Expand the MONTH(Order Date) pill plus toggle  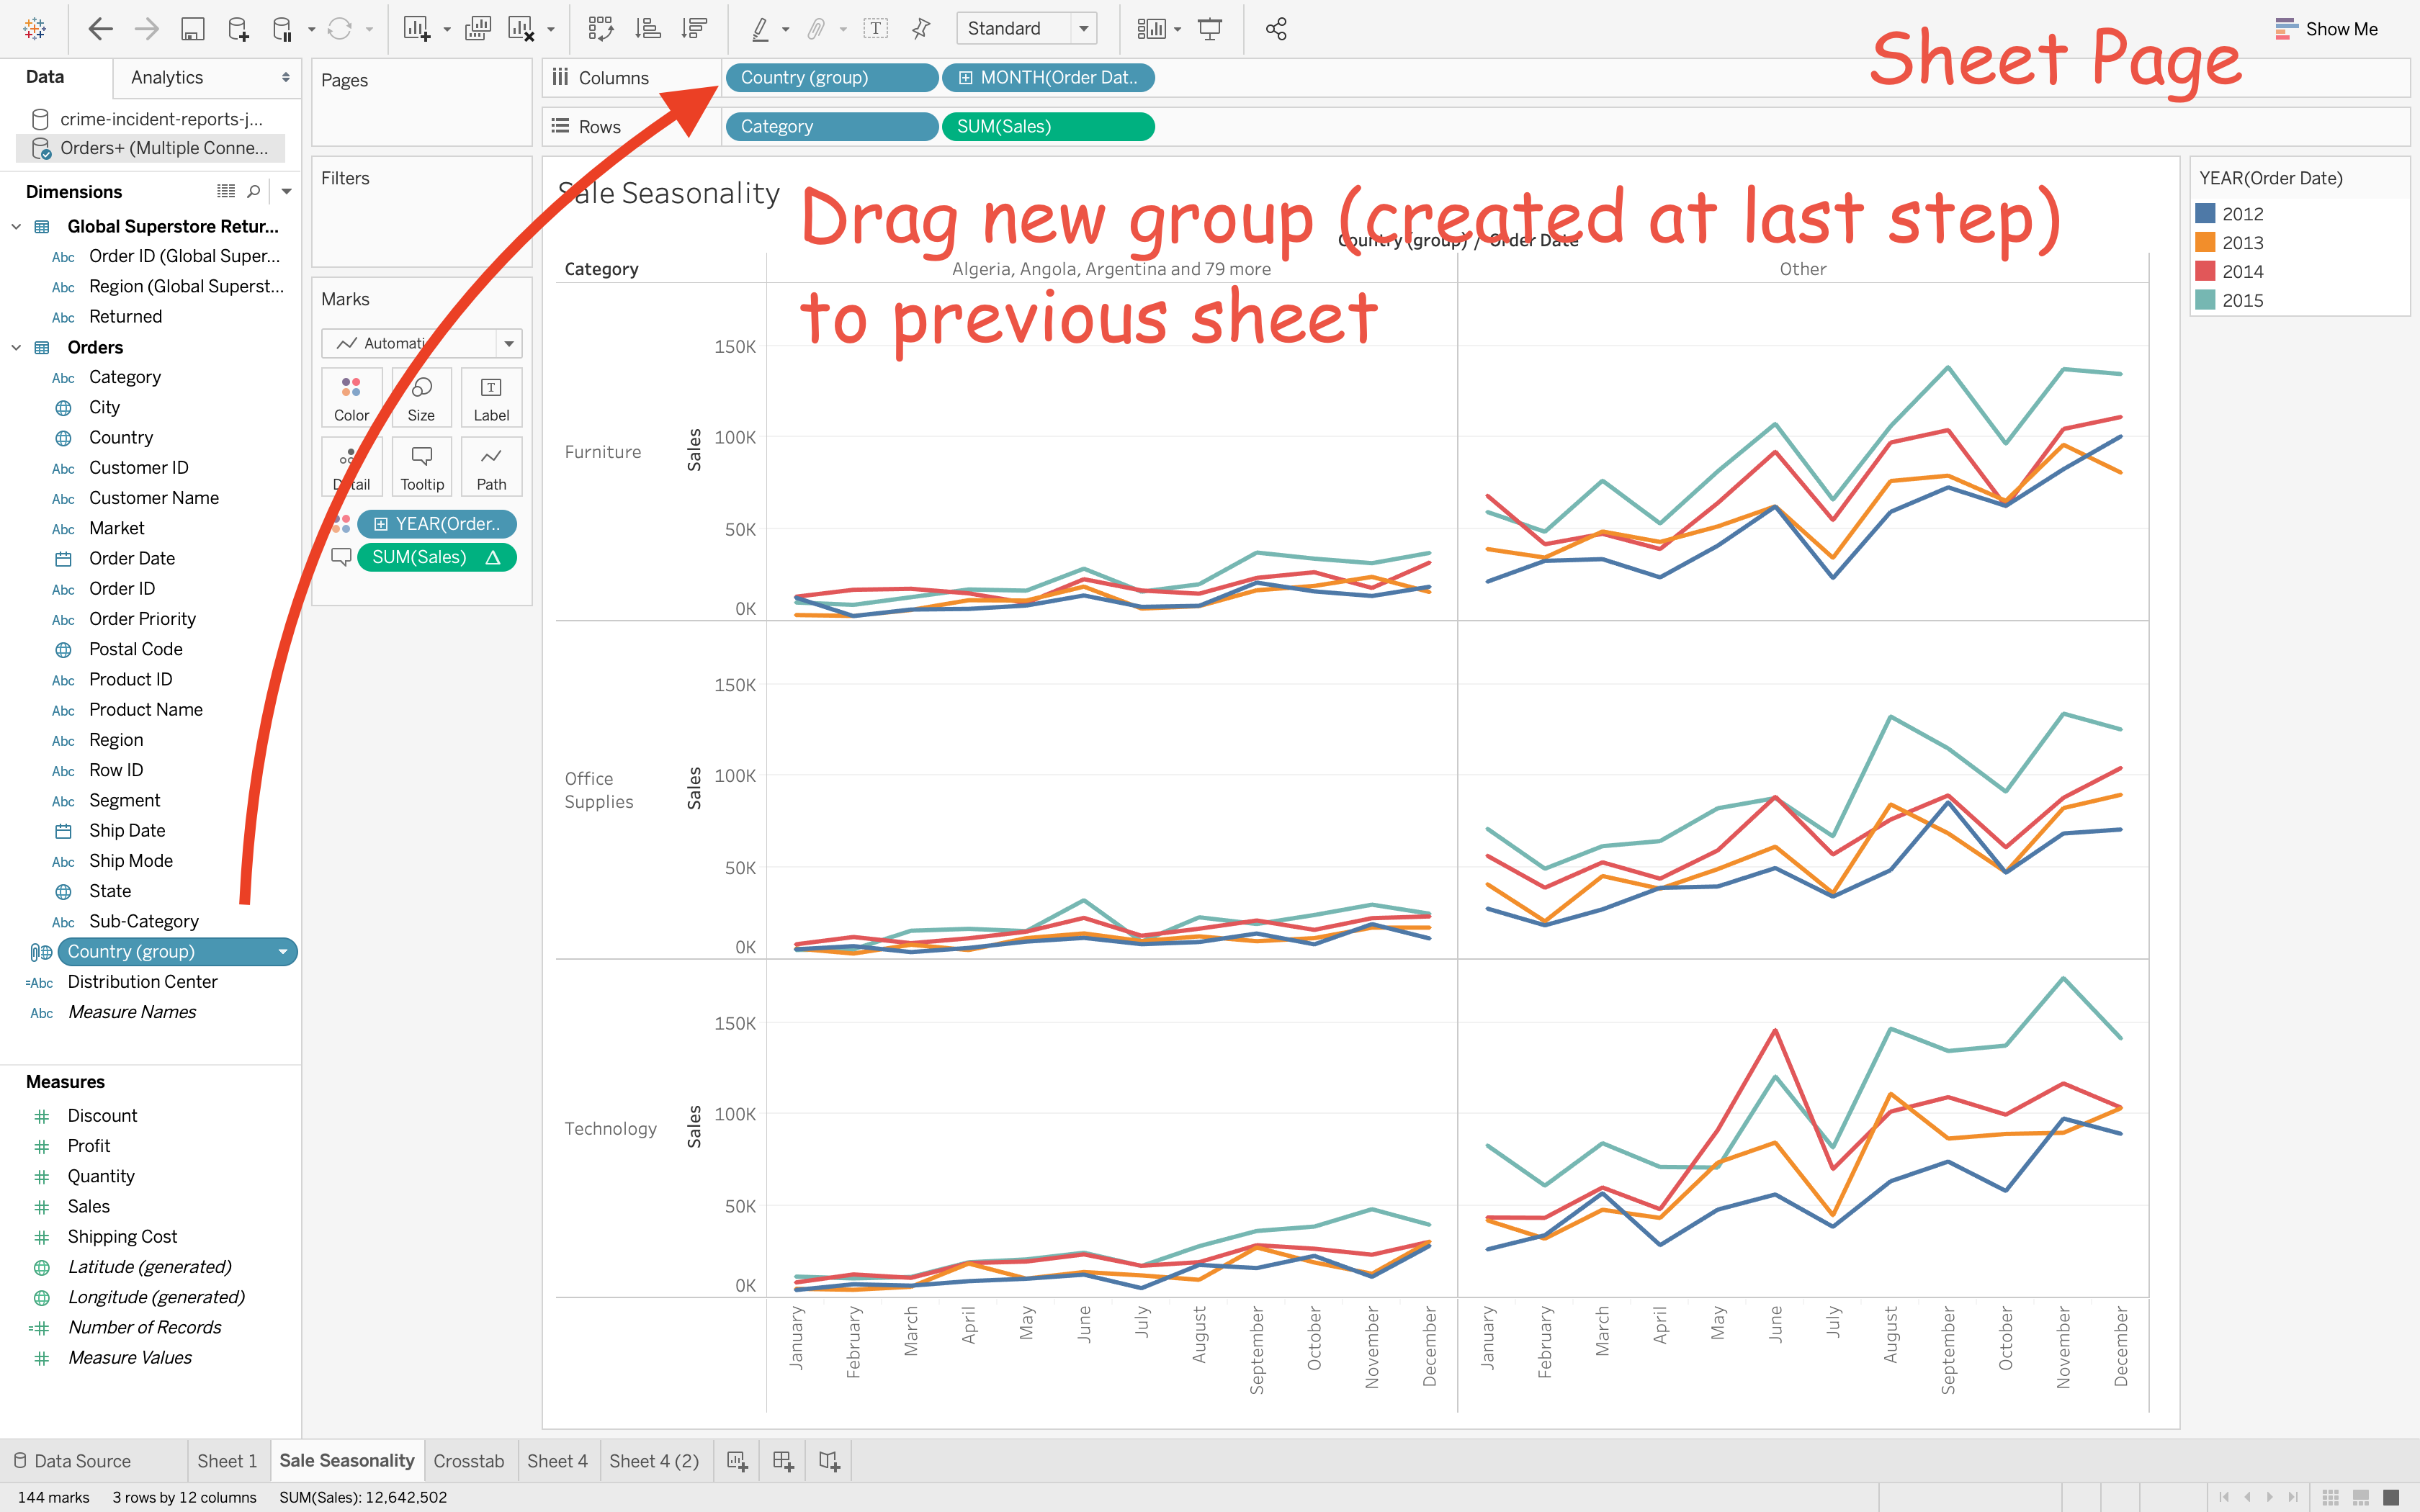pos(965,78)
